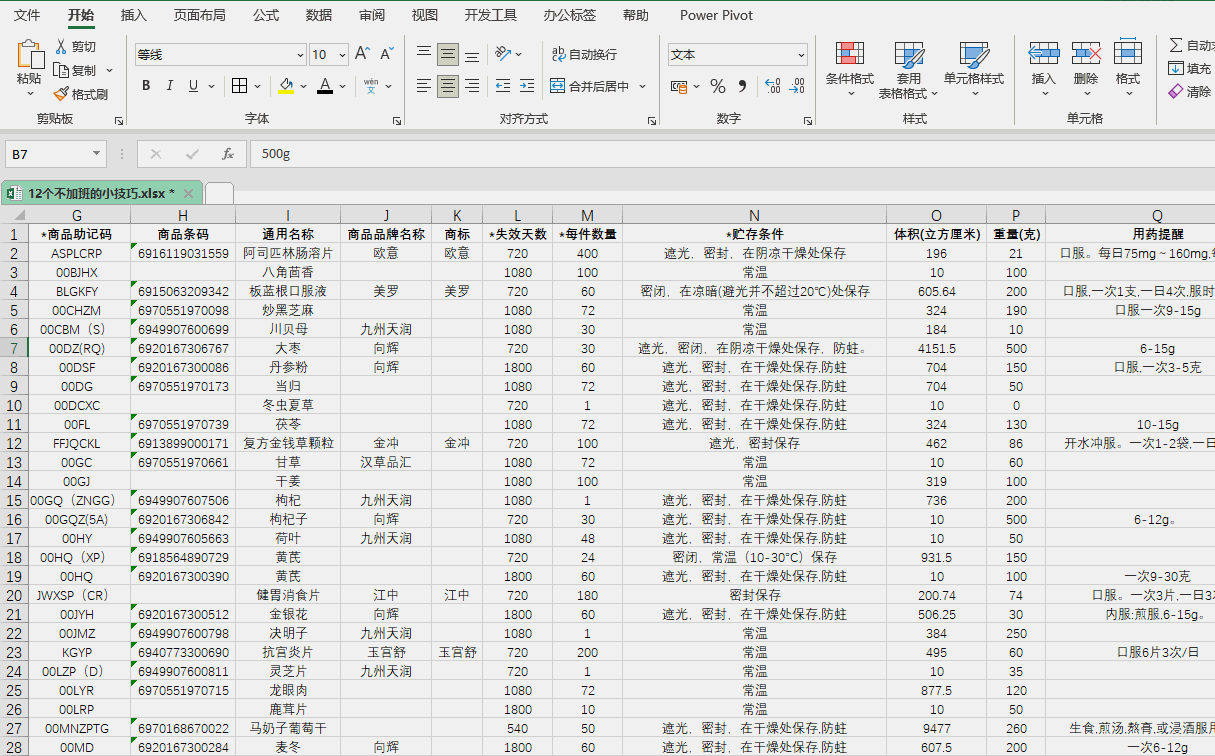1215x756 pixels.
Task: Open the Name Box dropdown arrow
Action: point(97,154)
